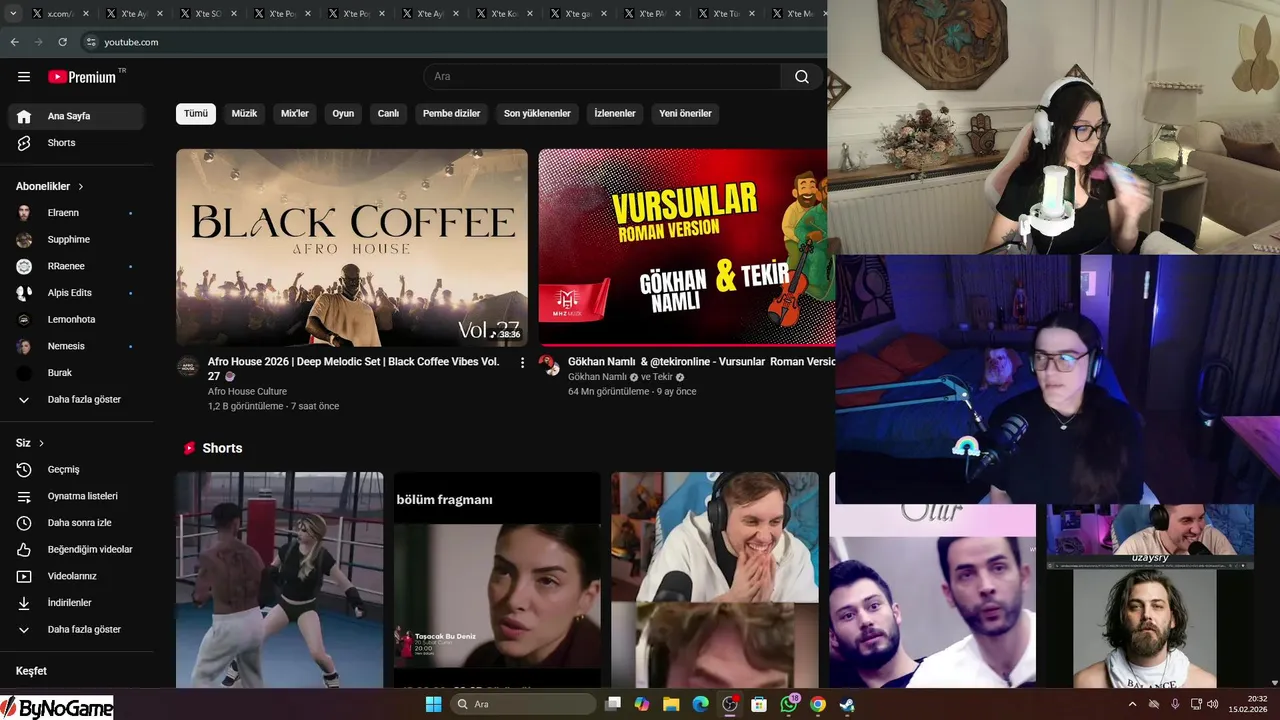Image resolution: width=1280 pixels, height=720 pixels.
Task: Switch to the x.com browser tab
Action: (x=59, y=14)
